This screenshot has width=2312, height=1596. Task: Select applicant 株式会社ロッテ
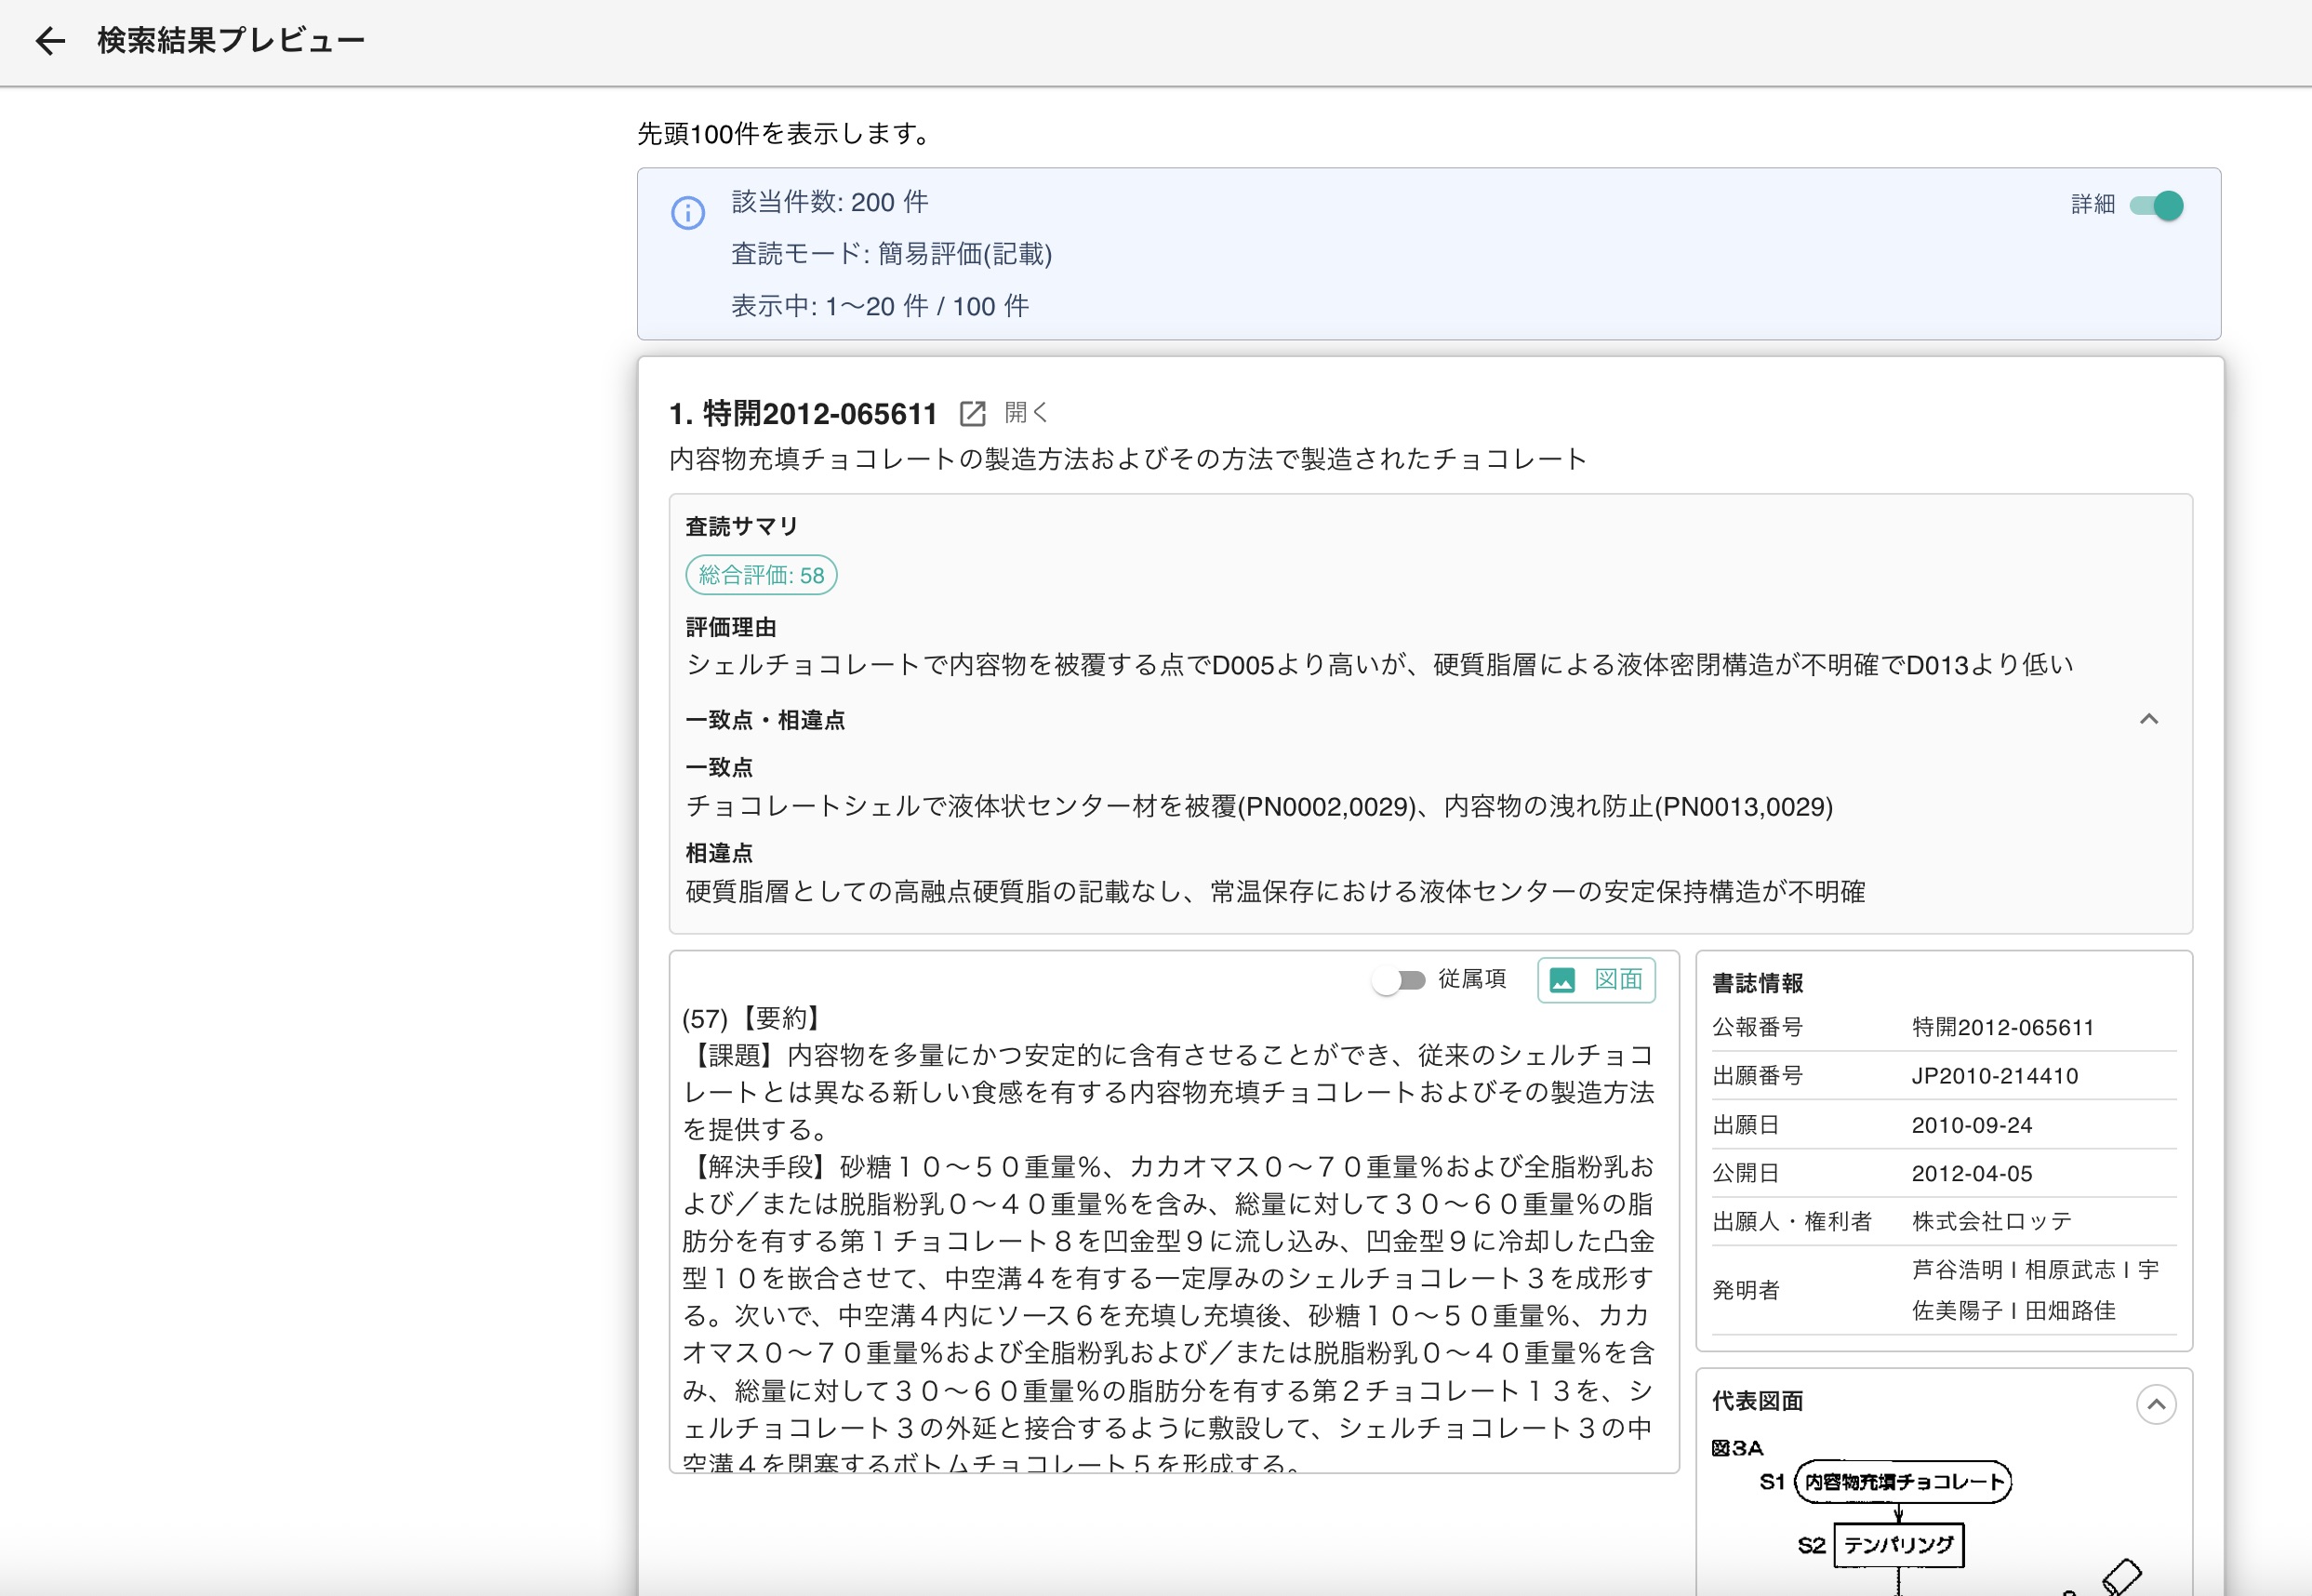(x=1992, y=1221)
